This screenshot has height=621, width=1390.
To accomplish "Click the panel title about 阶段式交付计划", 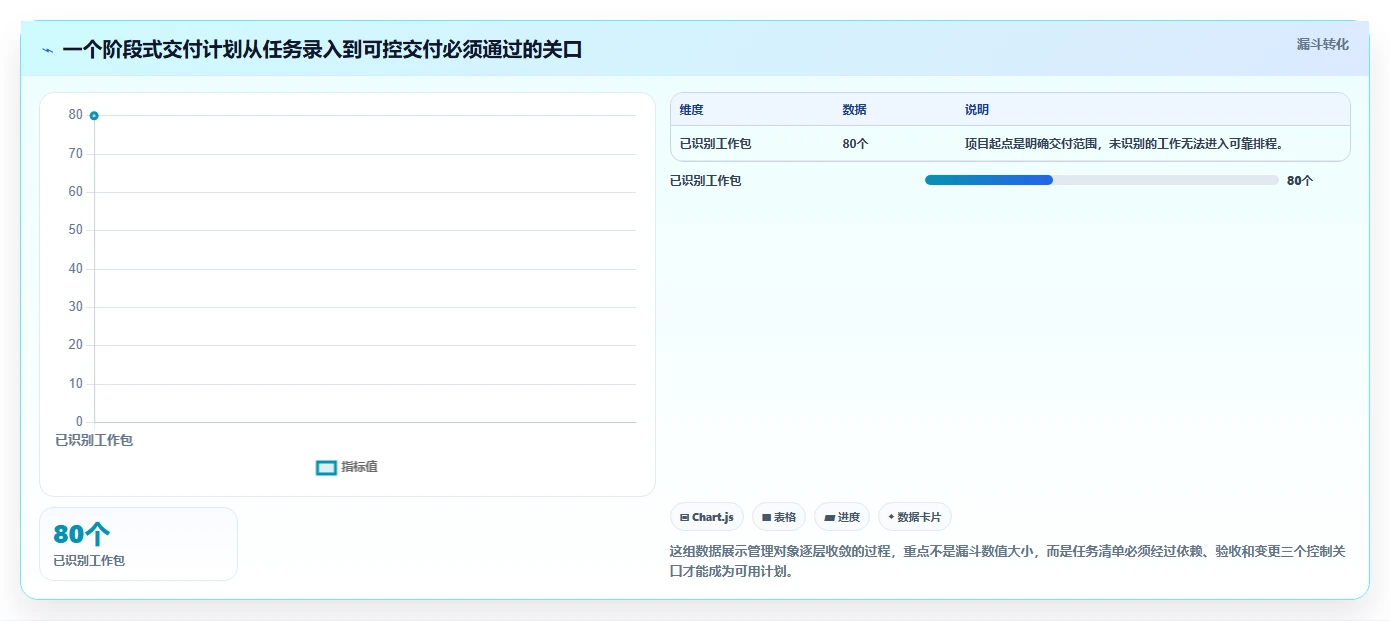I will pos(322,50).
